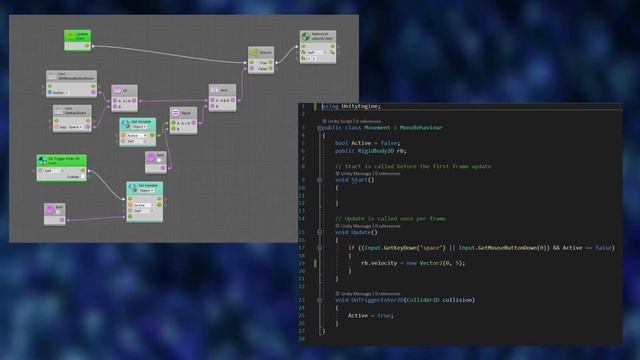Open the Get Variable Object kind dropdown
Screen dimensions: 640x360
(140, 127)
